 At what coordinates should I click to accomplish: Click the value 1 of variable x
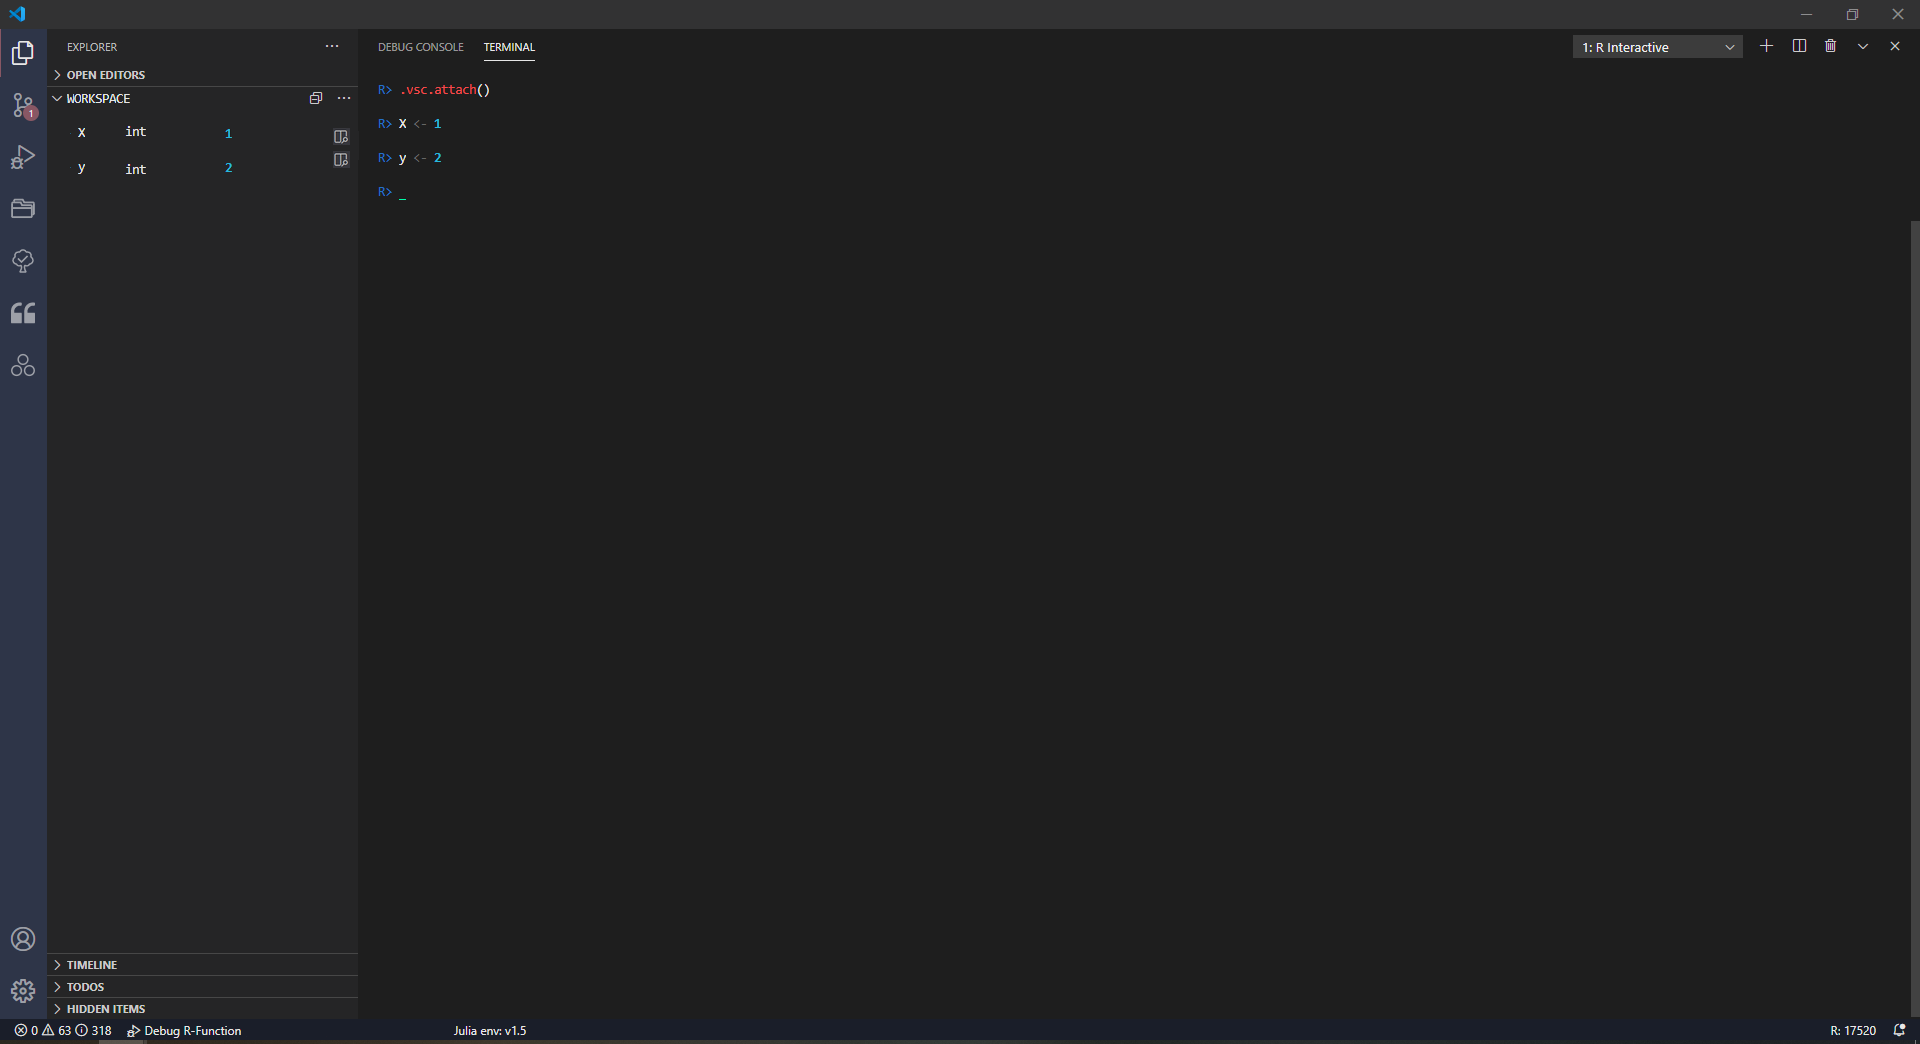[228, 133]
